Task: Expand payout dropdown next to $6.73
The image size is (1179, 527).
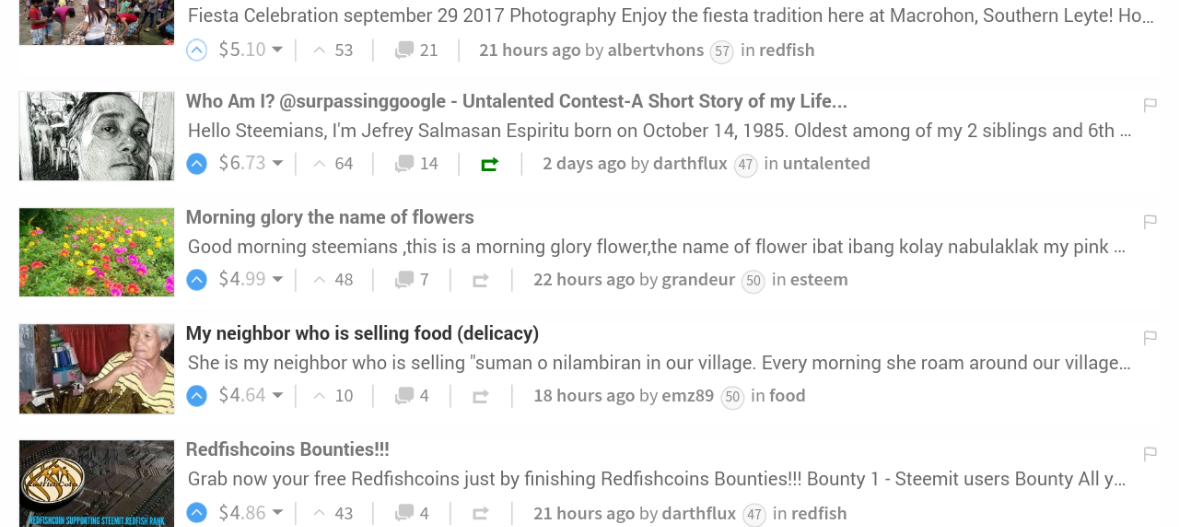Action: tap(278, 164)
